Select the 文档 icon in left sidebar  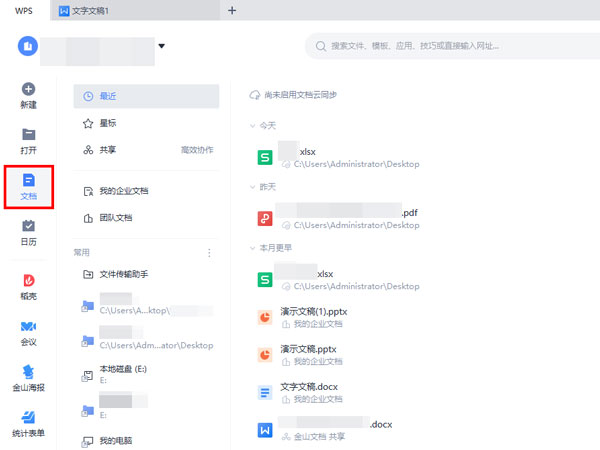pyautogui.click(x=28, y=181)
